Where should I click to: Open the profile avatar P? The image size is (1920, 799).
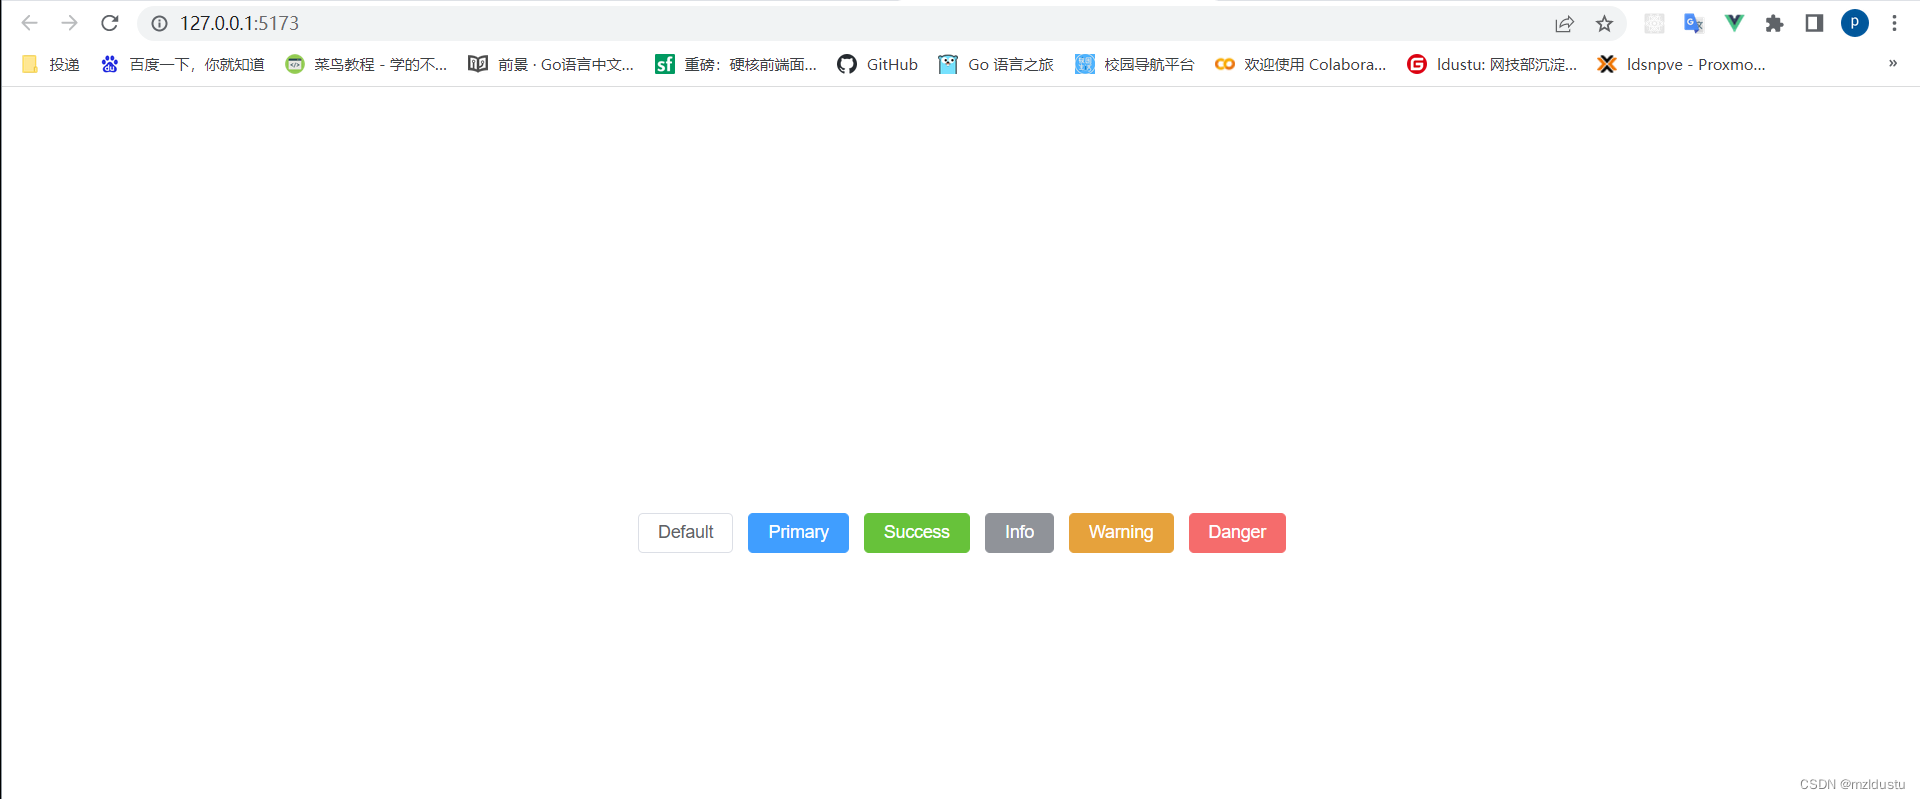[1855, 23]
